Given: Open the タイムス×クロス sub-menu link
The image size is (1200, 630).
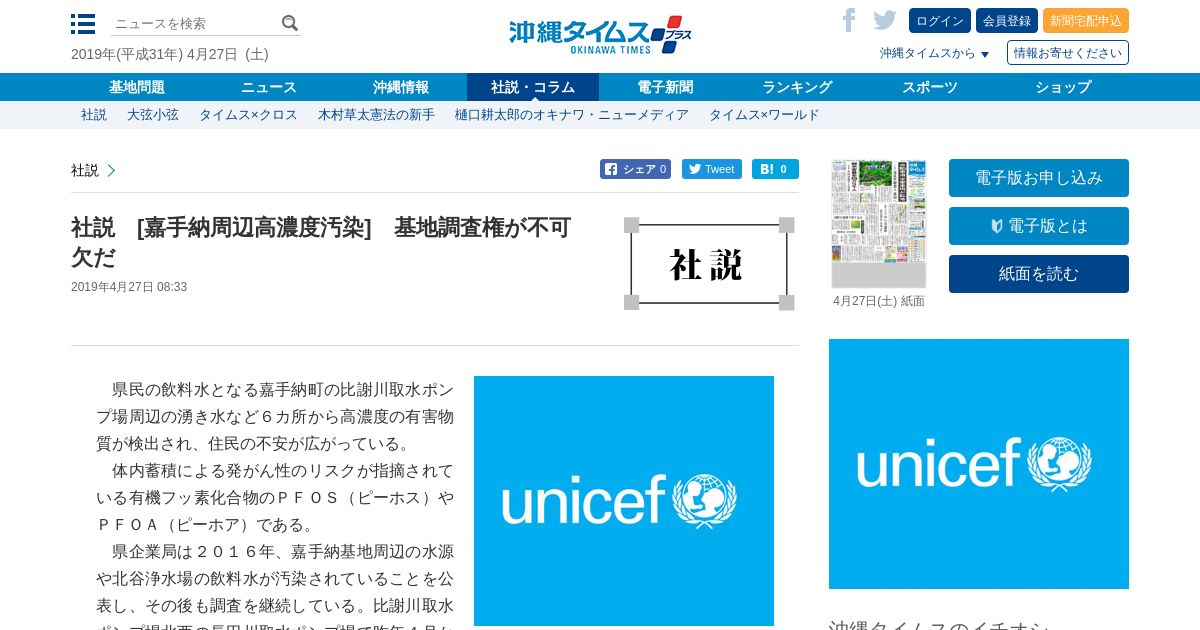Looking at the screenshot, I should point(248,115).
